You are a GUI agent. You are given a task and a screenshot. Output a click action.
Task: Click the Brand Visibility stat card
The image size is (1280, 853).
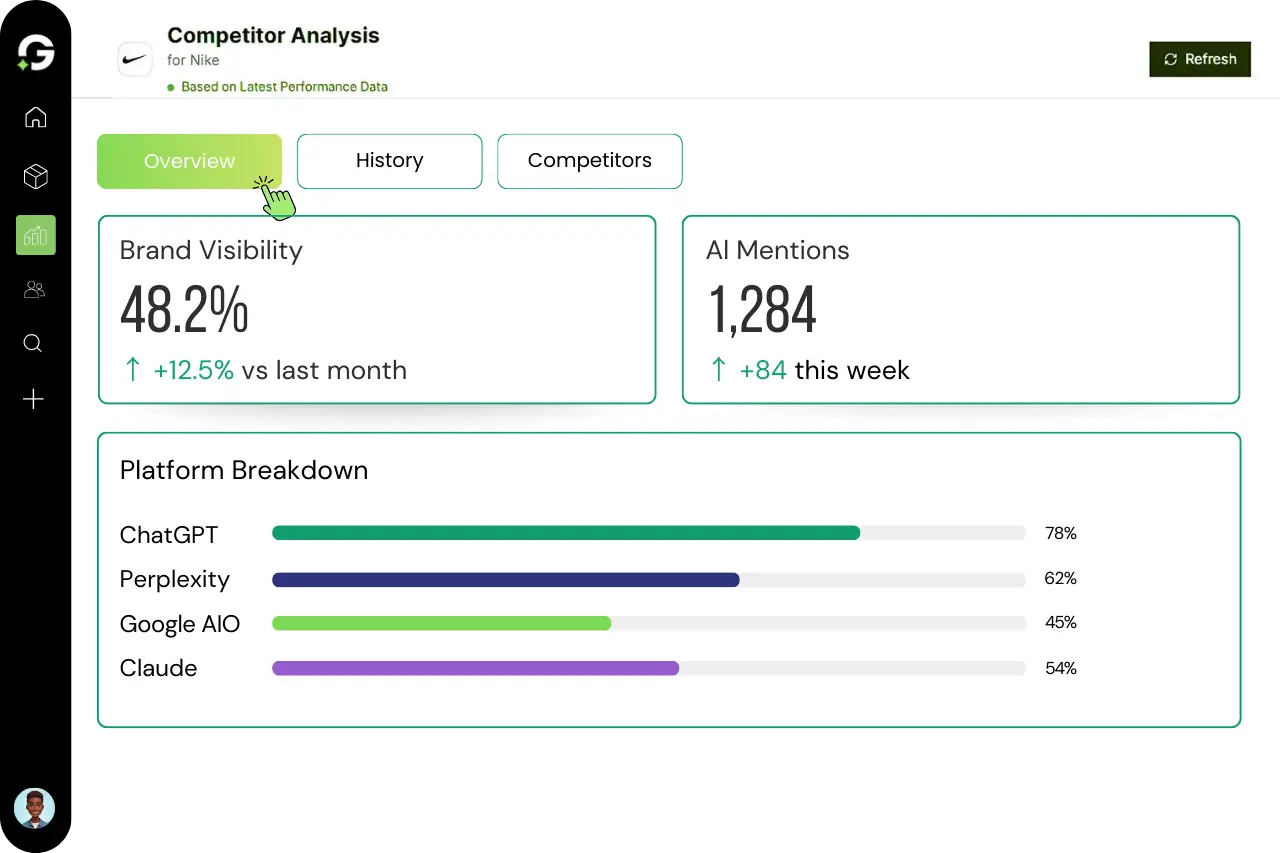click(377, 309)
